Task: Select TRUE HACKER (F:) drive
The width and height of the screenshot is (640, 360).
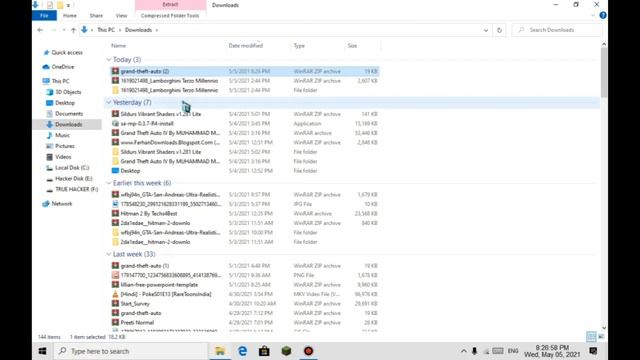Action: point(76,189)
